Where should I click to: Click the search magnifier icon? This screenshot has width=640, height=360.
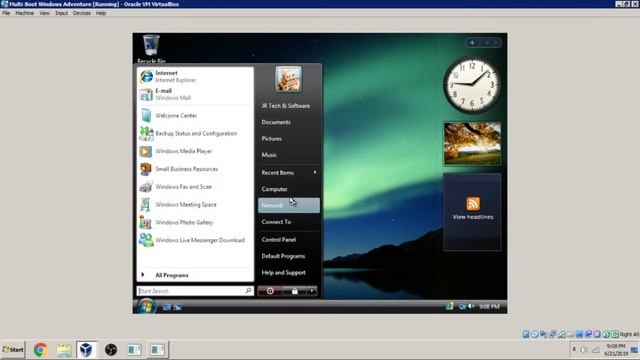pyautogui.click(x=249, y=291)
